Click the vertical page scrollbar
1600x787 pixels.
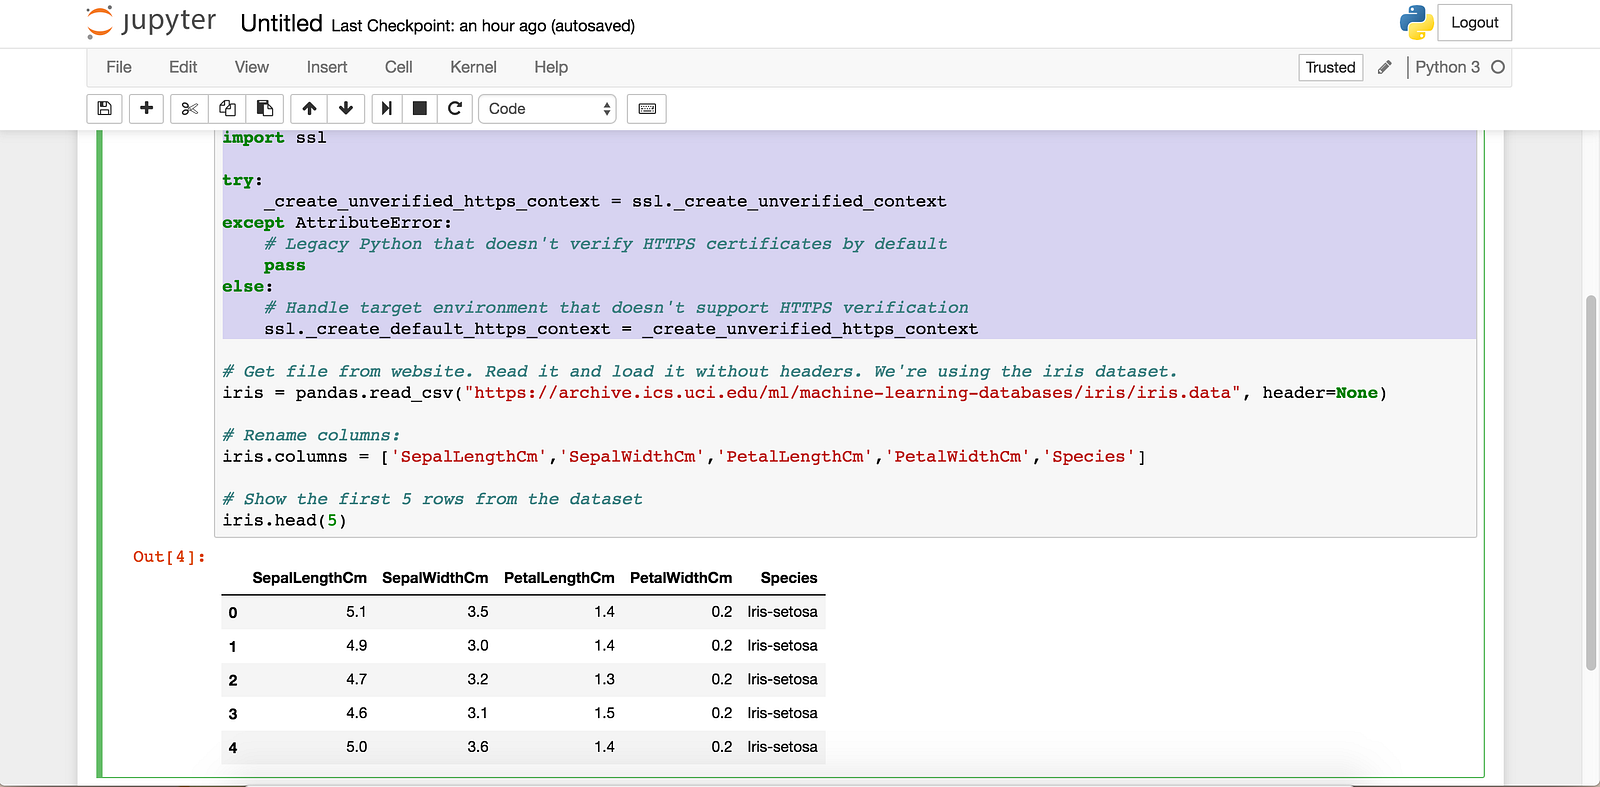click(x=1591, y=482)
